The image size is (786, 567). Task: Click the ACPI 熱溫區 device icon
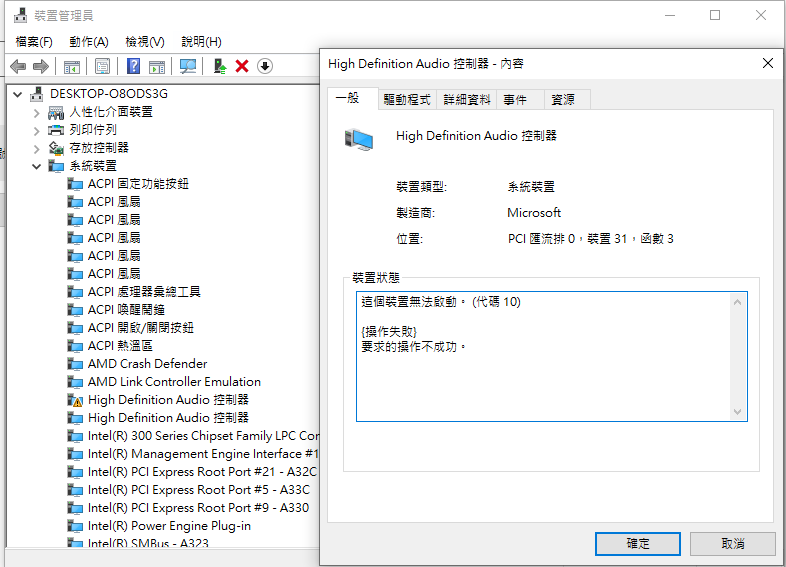click(x=75, y=346)
